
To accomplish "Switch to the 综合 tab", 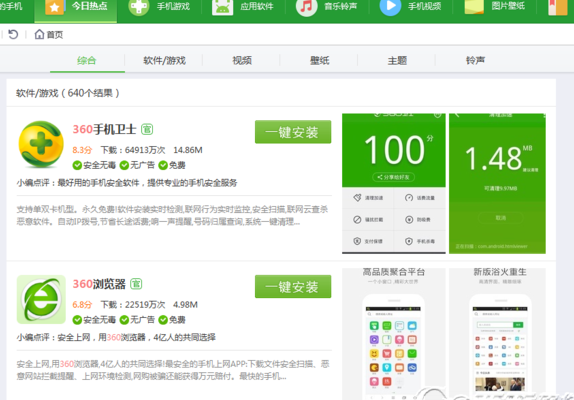I will tap(87, 60).
